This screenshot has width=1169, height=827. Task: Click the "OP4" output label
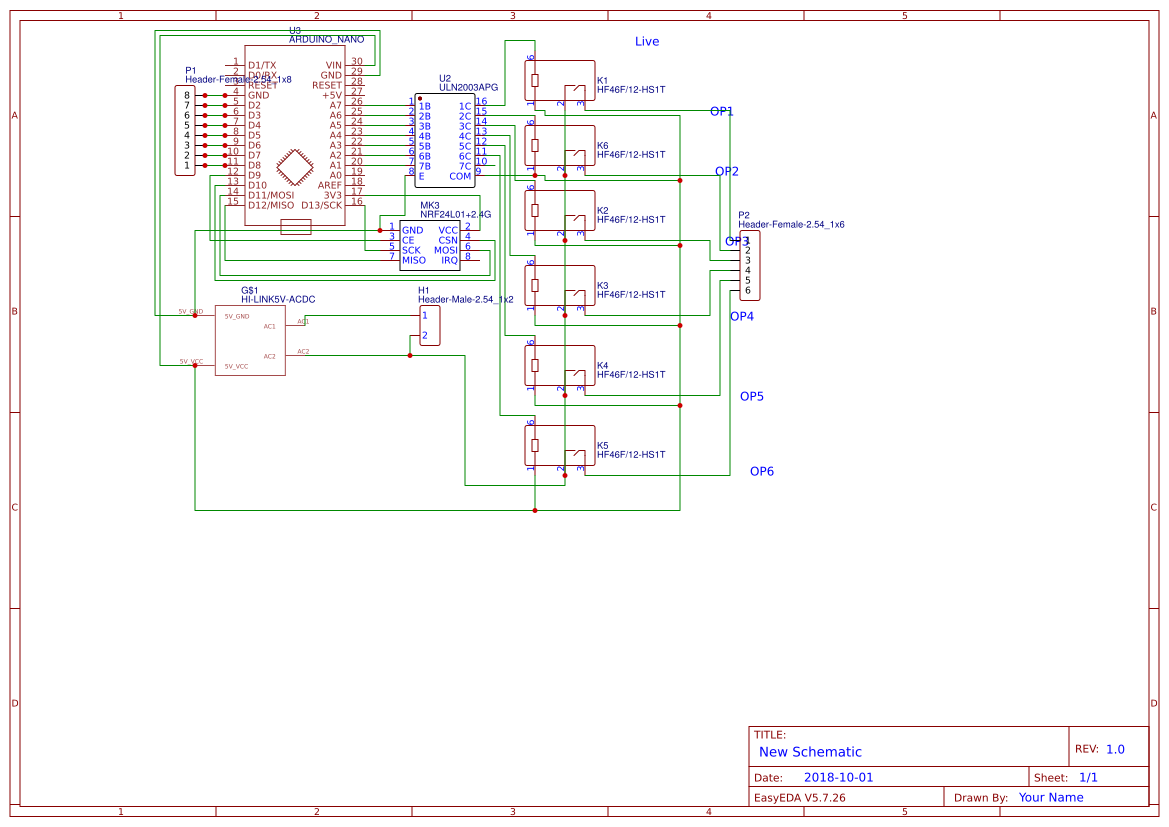pos(742,316)
